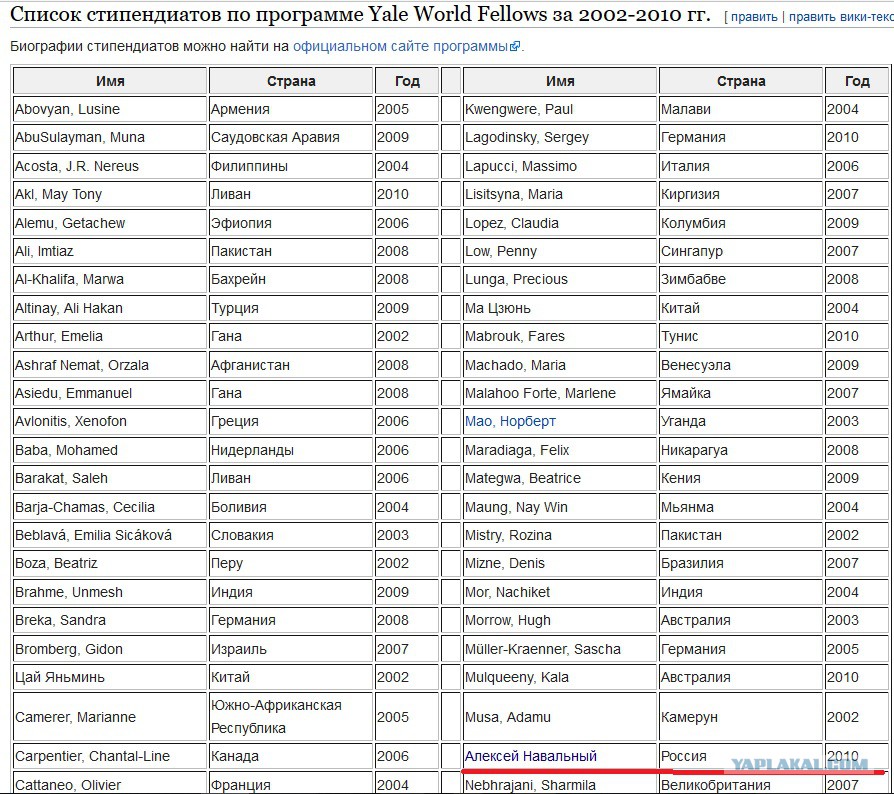Viewport: 894px width, 794px height.
Task: Select the cell Avlonitis, Xenofon
Action: pos(110,421)
